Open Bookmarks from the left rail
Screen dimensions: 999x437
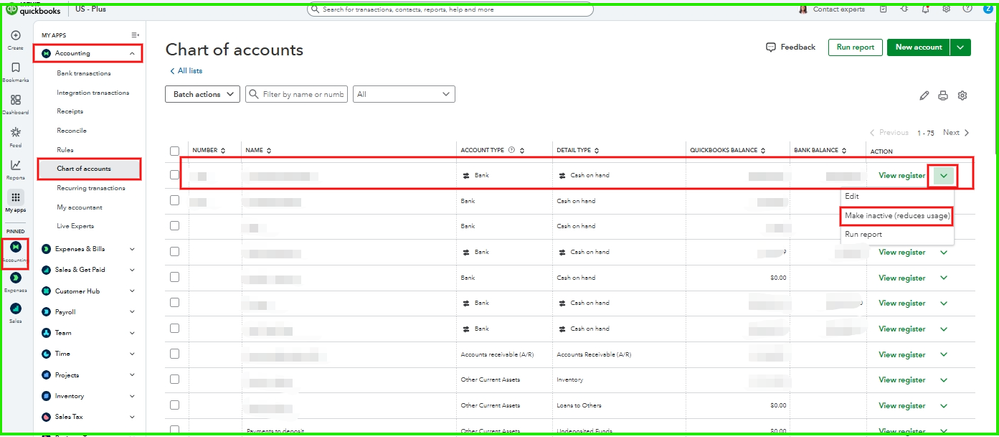[x=16, y=68]
